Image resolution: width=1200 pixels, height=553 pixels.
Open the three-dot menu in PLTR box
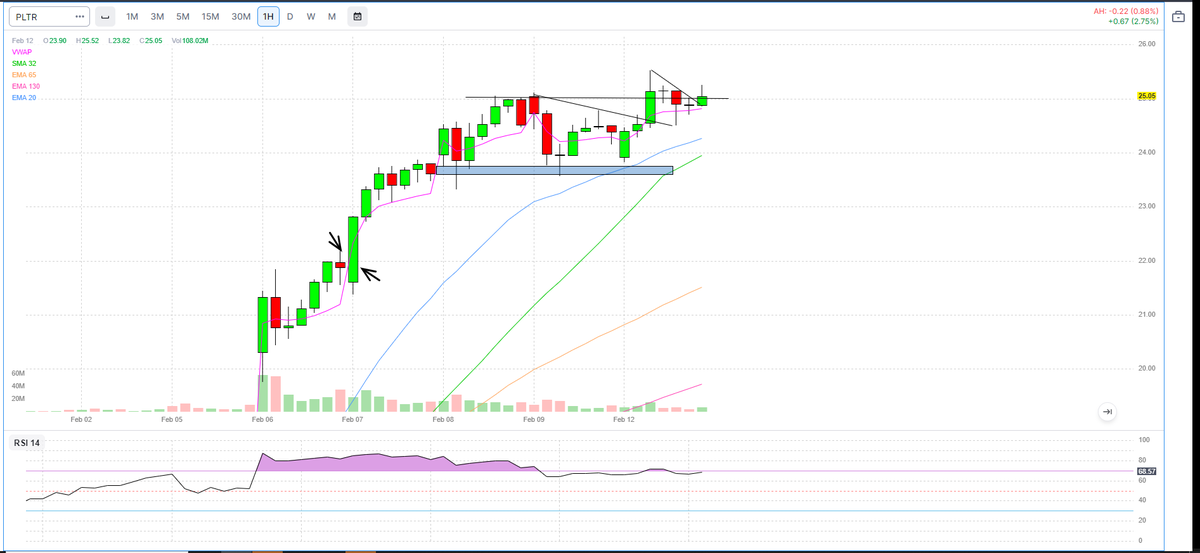click(x=79, y=17)
